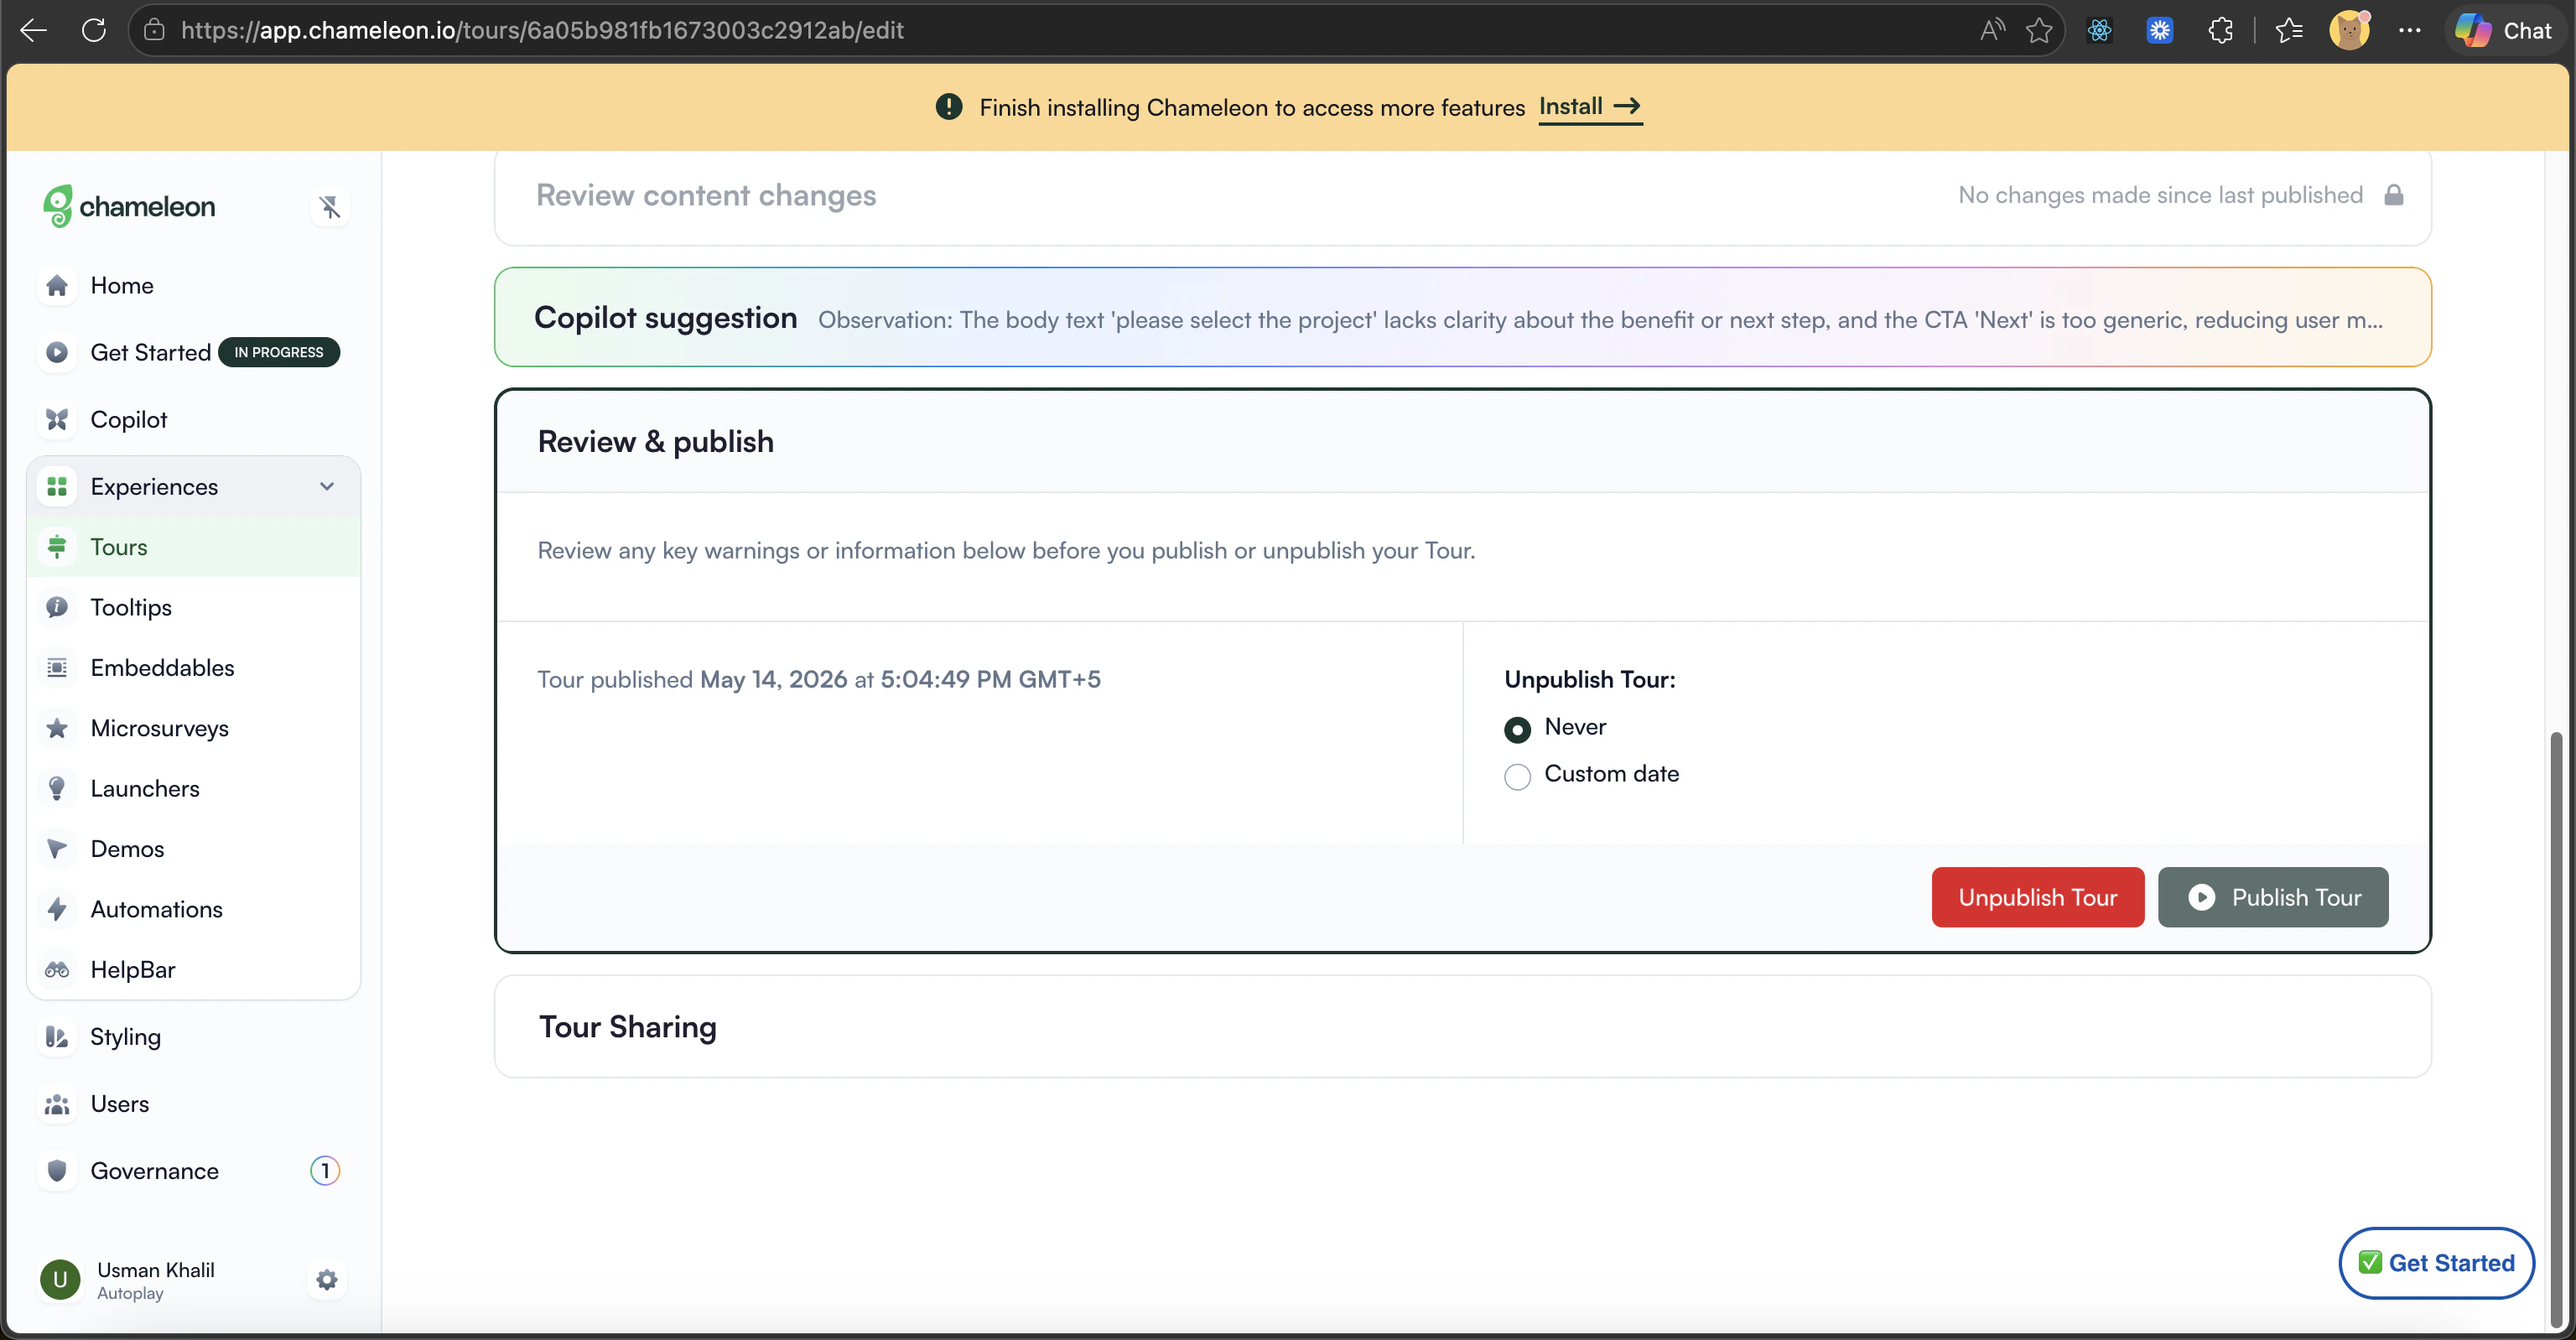Expand the Copilot suggestion panel
2576x1340 pixels.
tap(1462, 317)
